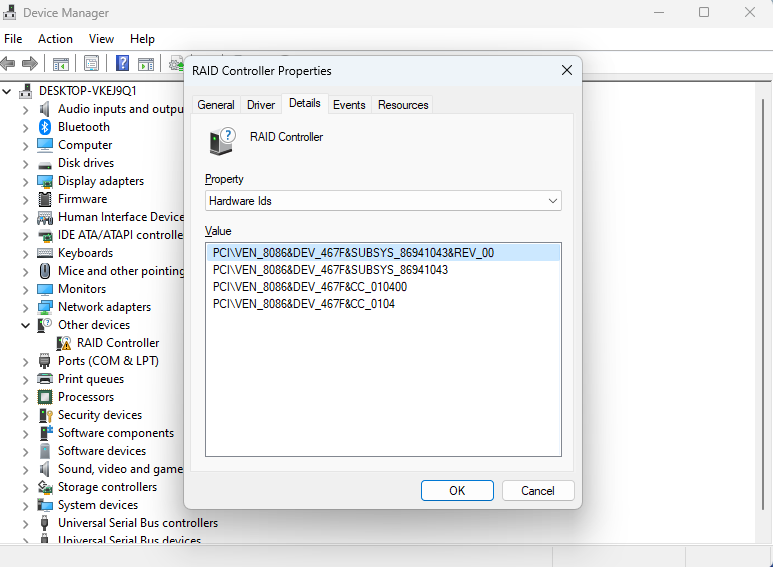Close the RAID Controller Properties dialog

(567, 71)
